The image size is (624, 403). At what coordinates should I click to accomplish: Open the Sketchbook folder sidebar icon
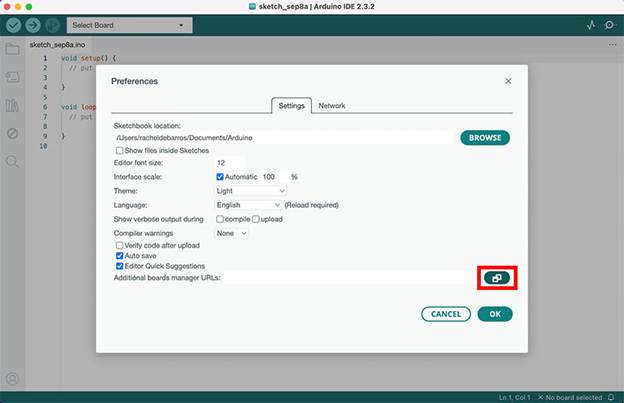(x=13, y=49)
